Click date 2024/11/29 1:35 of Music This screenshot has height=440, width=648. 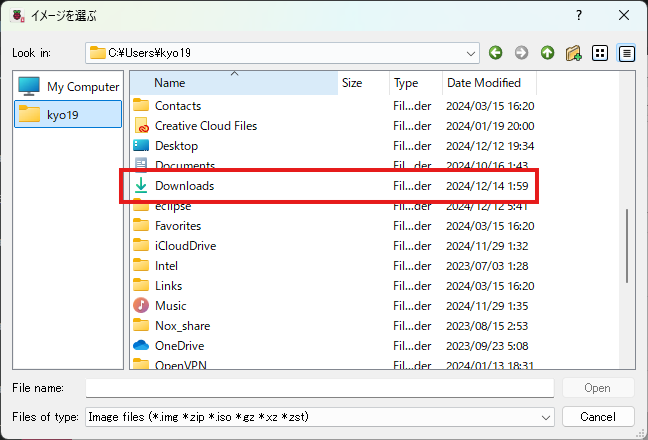click(487, 306)
